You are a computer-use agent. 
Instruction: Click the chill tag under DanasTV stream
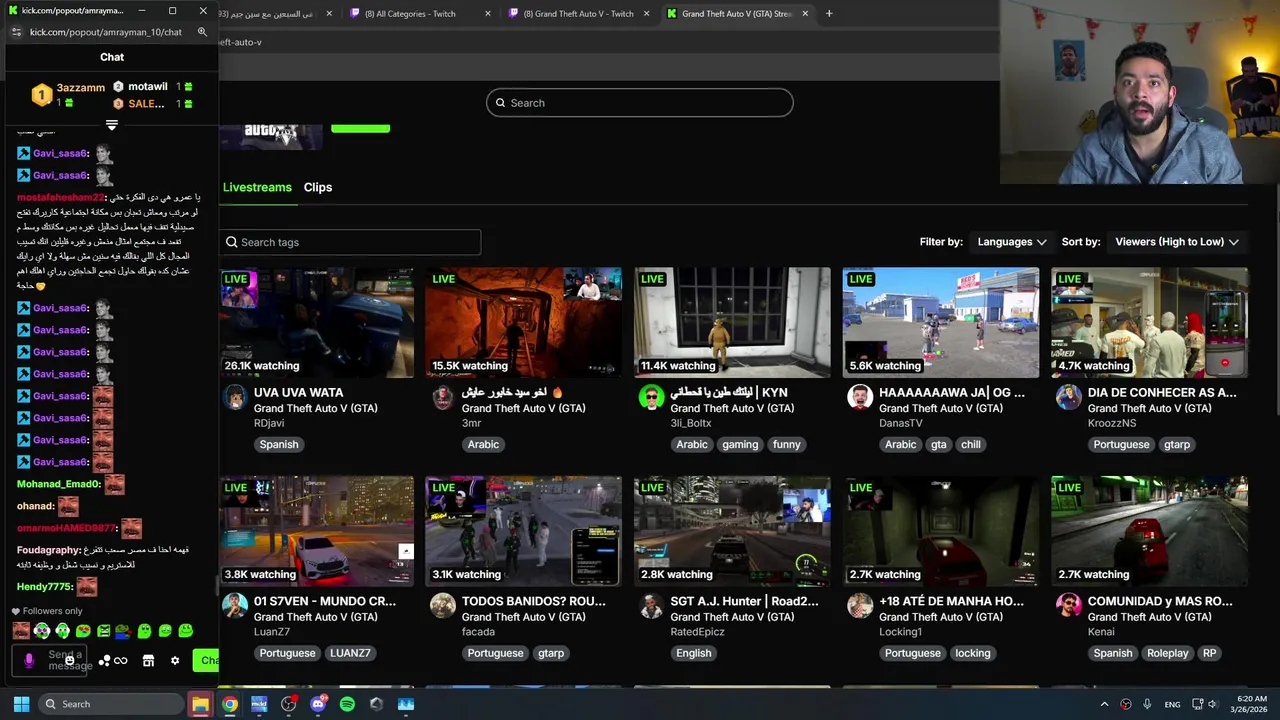971,444
